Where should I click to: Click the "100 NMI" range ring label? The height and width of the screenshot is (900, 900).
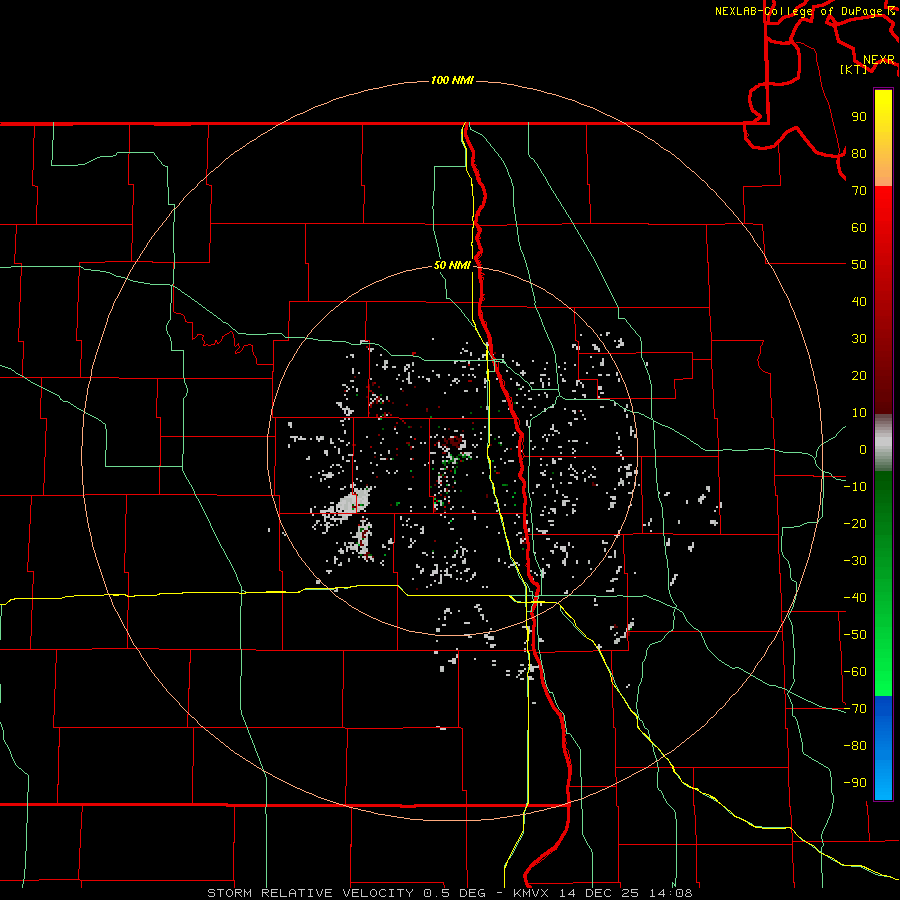452,80
